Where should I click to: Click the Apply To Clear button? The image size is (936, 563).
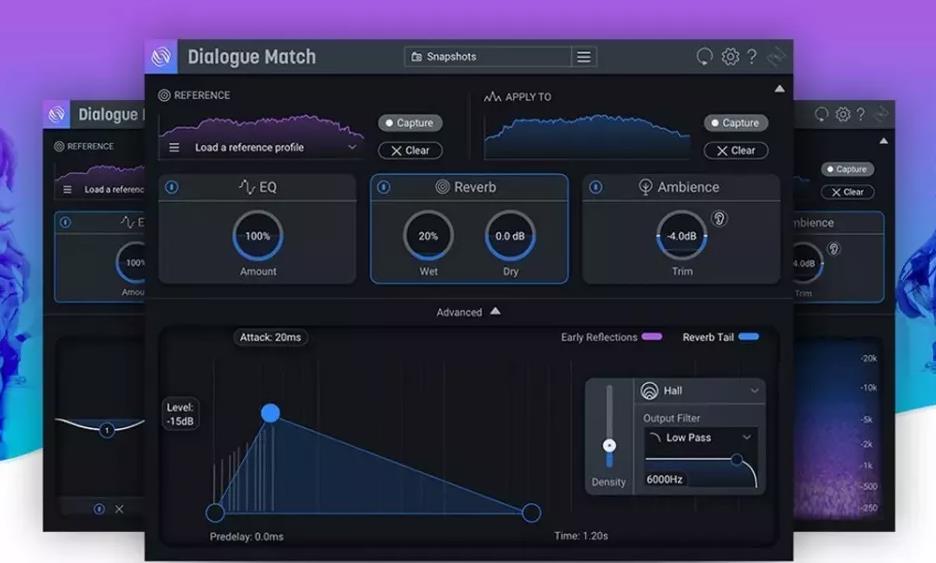(x=735, y=150)
